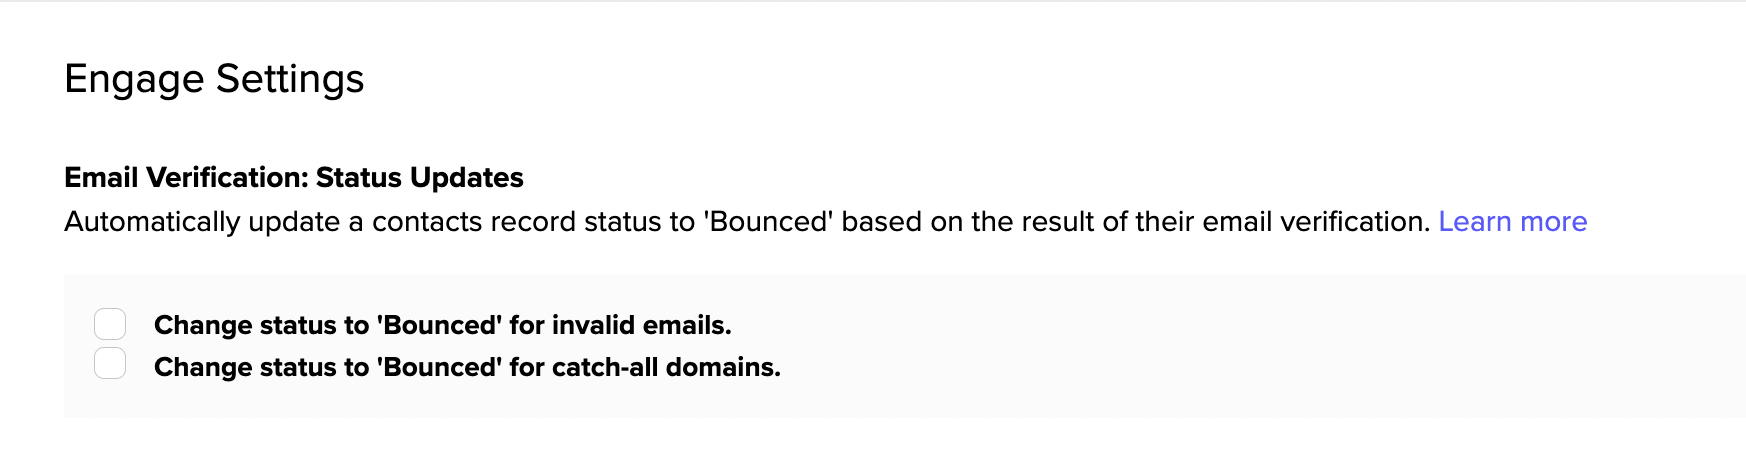This screenshot has height=470, width=1746.
Task: Click the 'Automatically update a contacts record' description text
Action: pos(747,221)
